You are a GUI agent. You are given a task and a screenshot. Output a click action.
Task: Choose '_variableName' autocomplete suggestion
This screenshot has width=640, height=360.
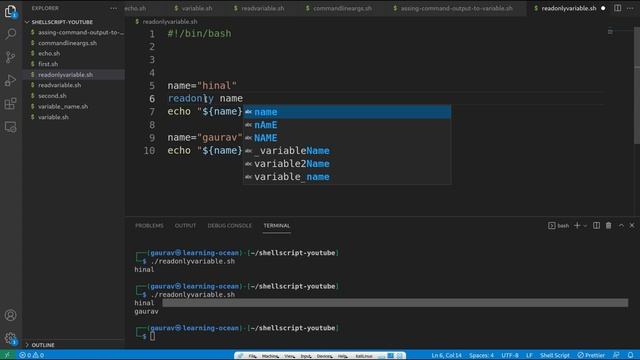[347, 151]
